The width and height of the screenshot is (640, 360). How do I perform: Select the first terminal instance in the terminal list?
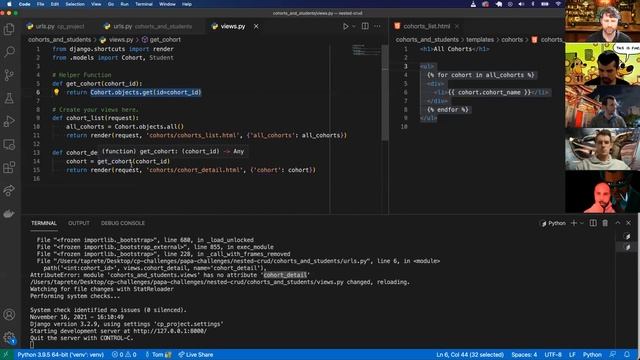[x=627, y=236]
